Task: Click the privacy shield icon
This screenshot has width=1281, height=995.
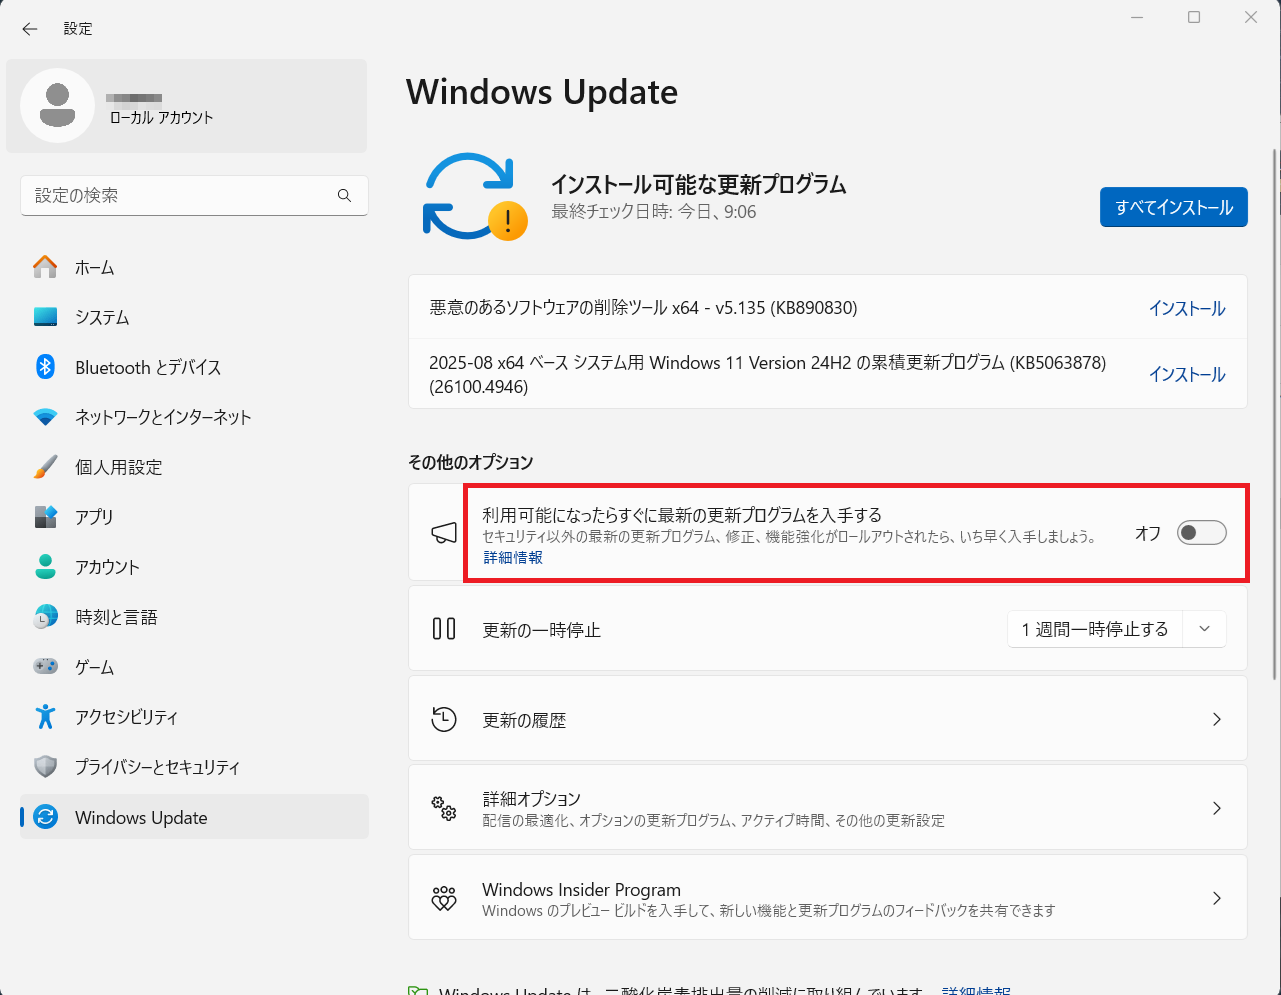Action: (45, 767)
